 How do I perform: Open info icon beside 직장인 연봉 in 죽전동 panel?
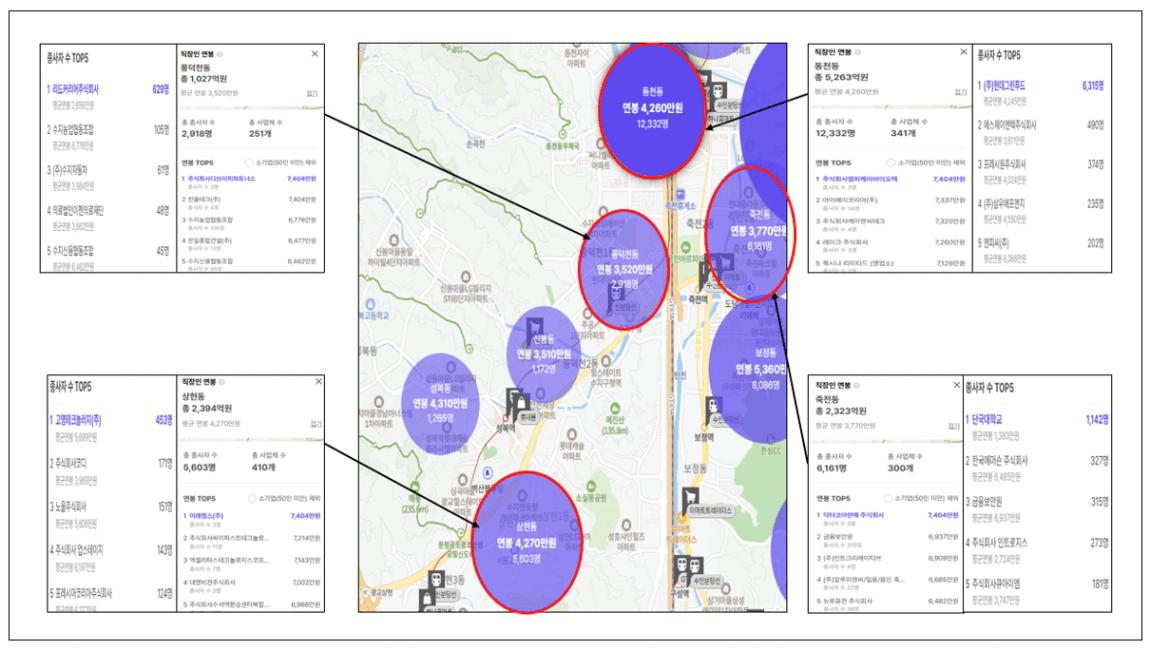click(x=857, y=385)
